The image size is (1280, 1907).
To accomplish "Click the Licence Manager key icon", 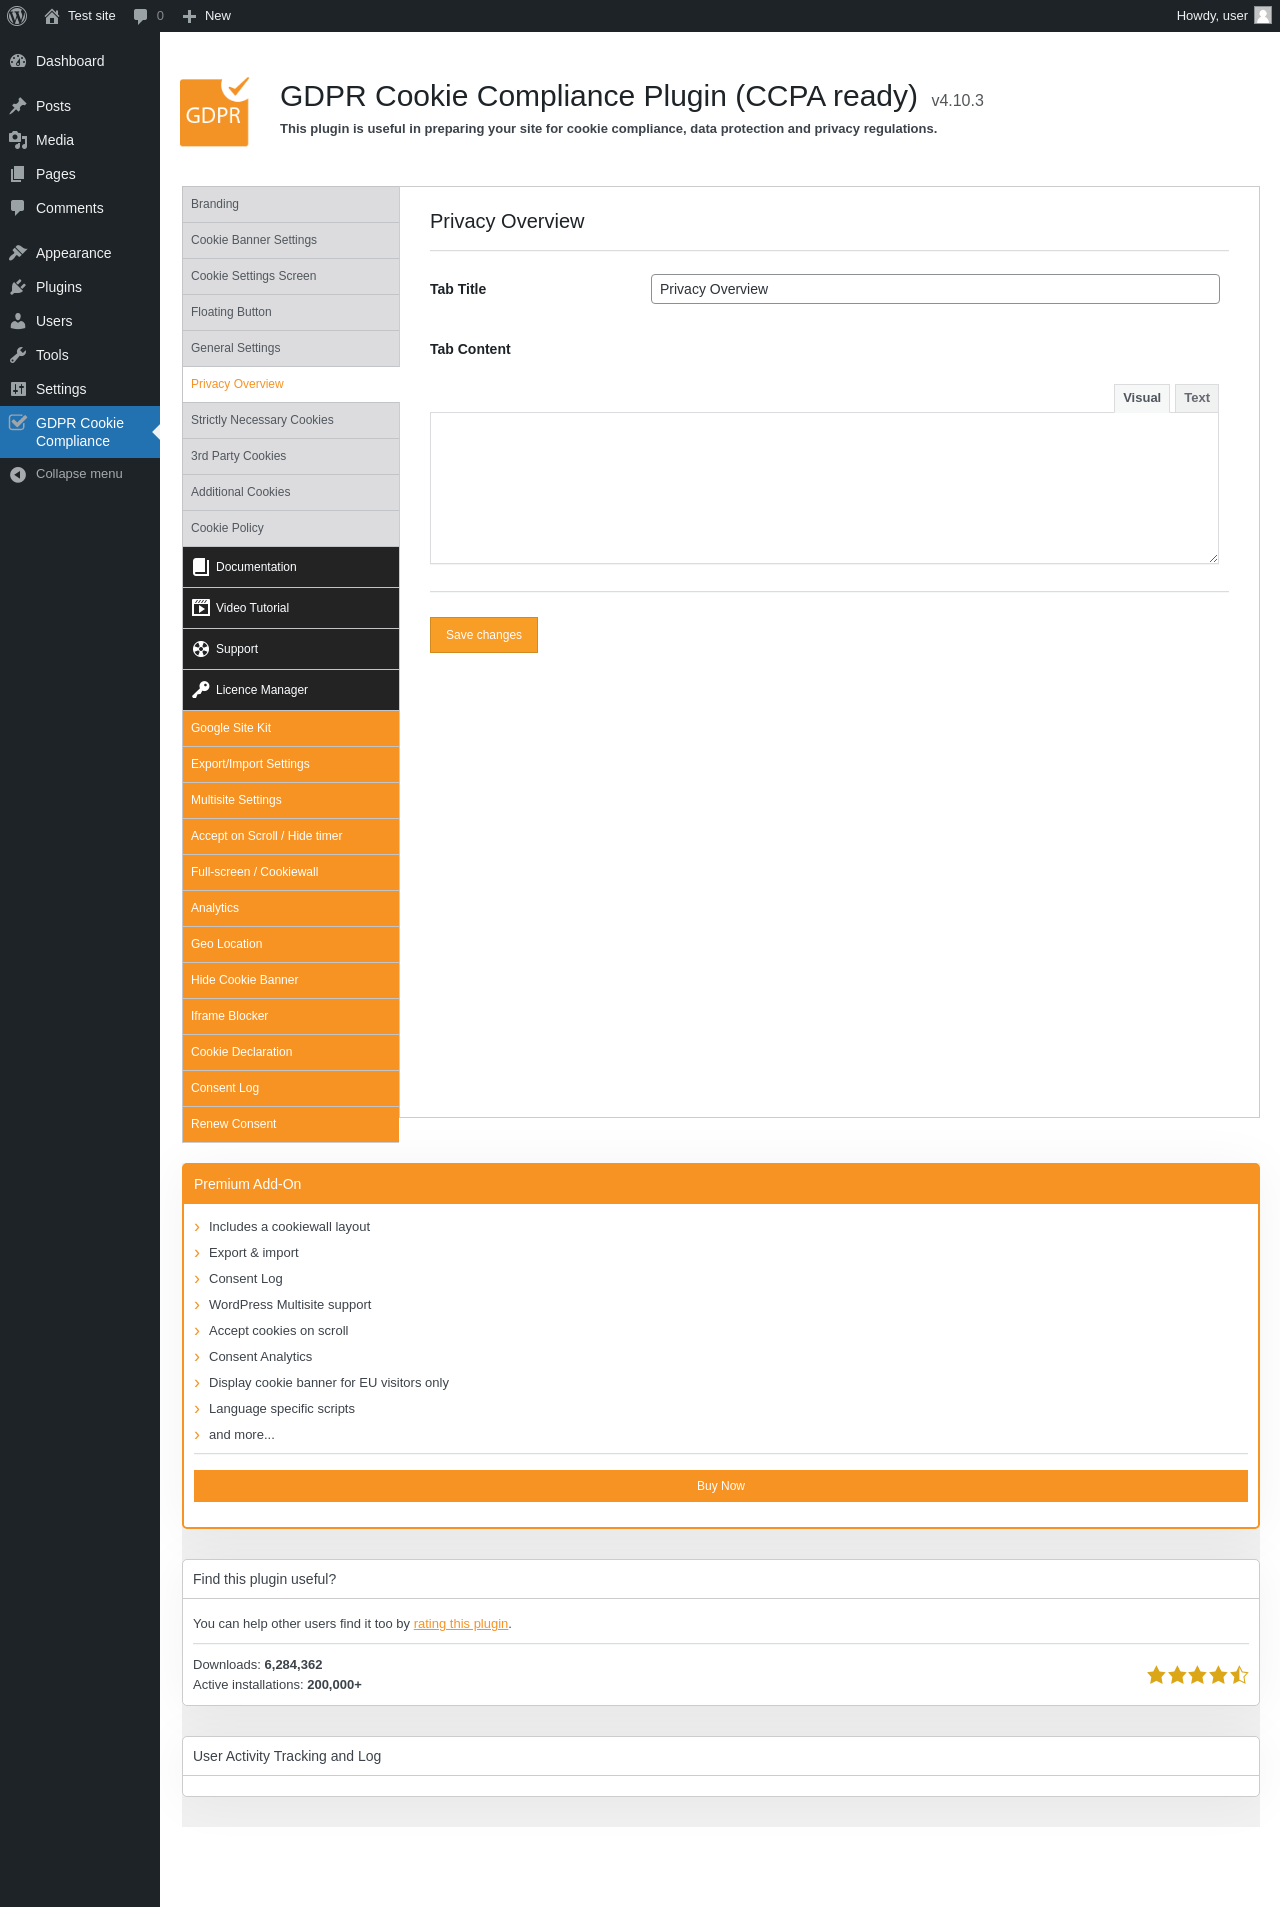I will 201,690.
